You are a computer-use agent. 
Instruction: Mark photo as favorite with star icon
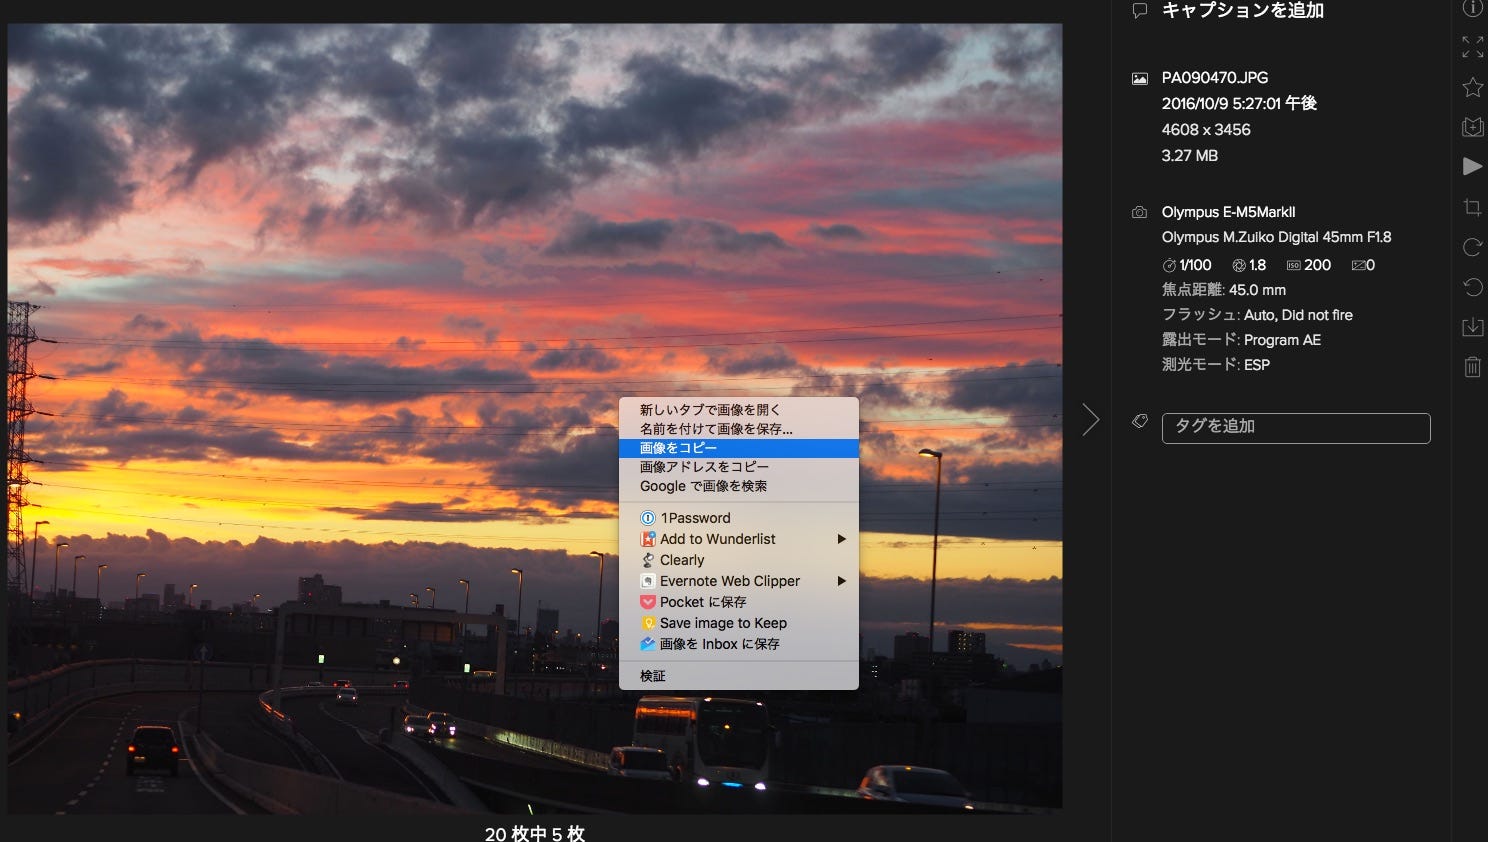pos(1472,87)
